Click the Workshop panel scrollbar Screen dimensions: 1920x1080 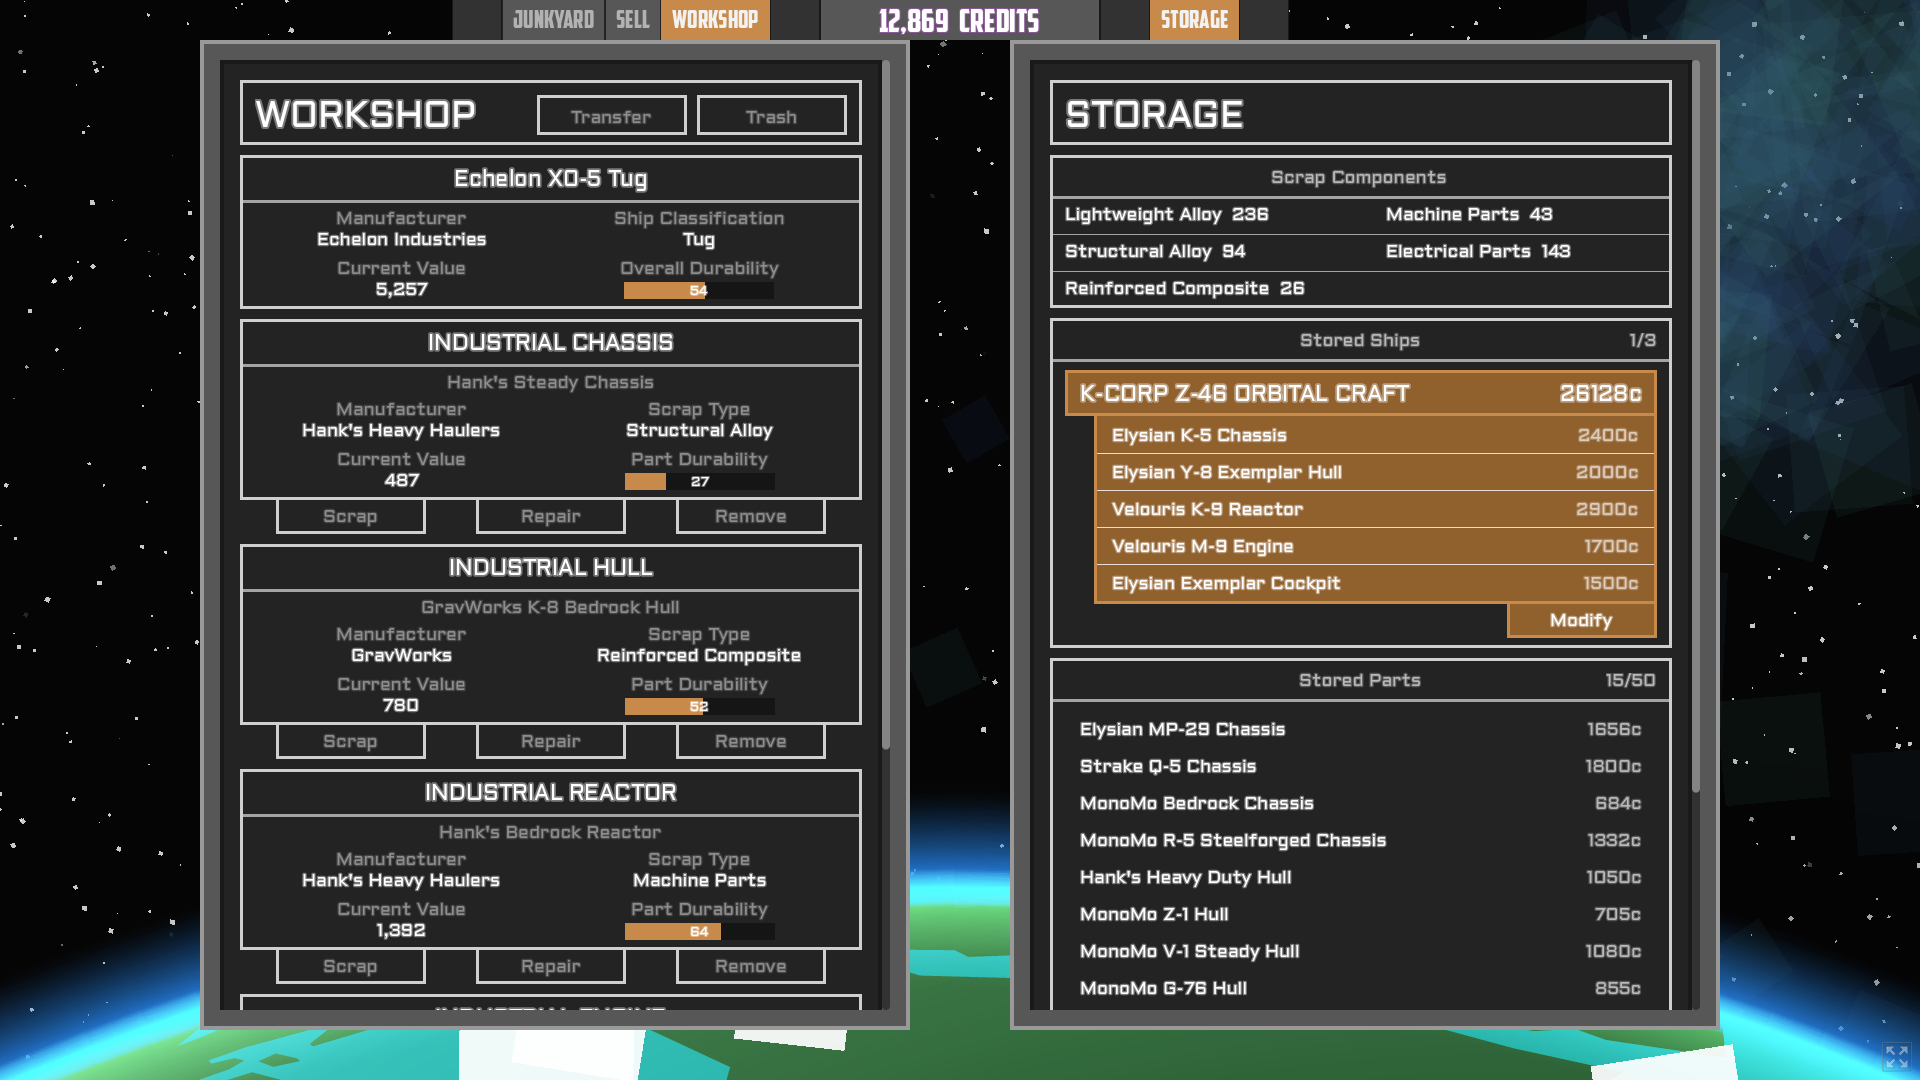(x=886, y=405)
